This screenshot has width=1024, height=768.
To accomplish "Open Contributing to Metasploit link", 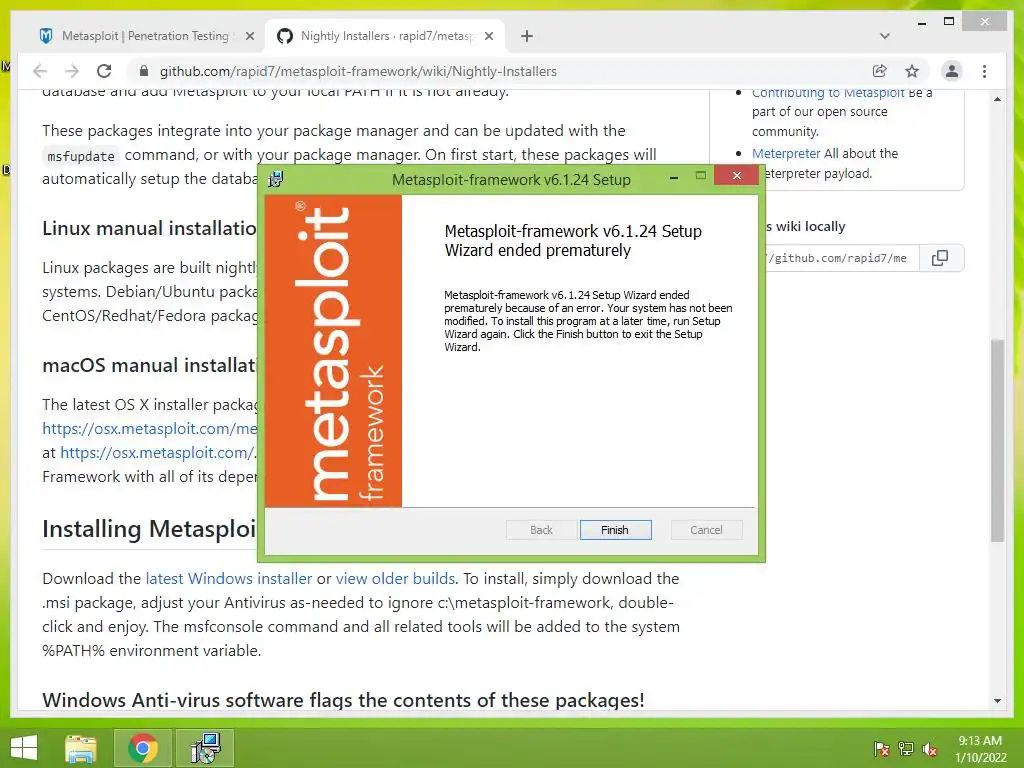I will 828,93.
